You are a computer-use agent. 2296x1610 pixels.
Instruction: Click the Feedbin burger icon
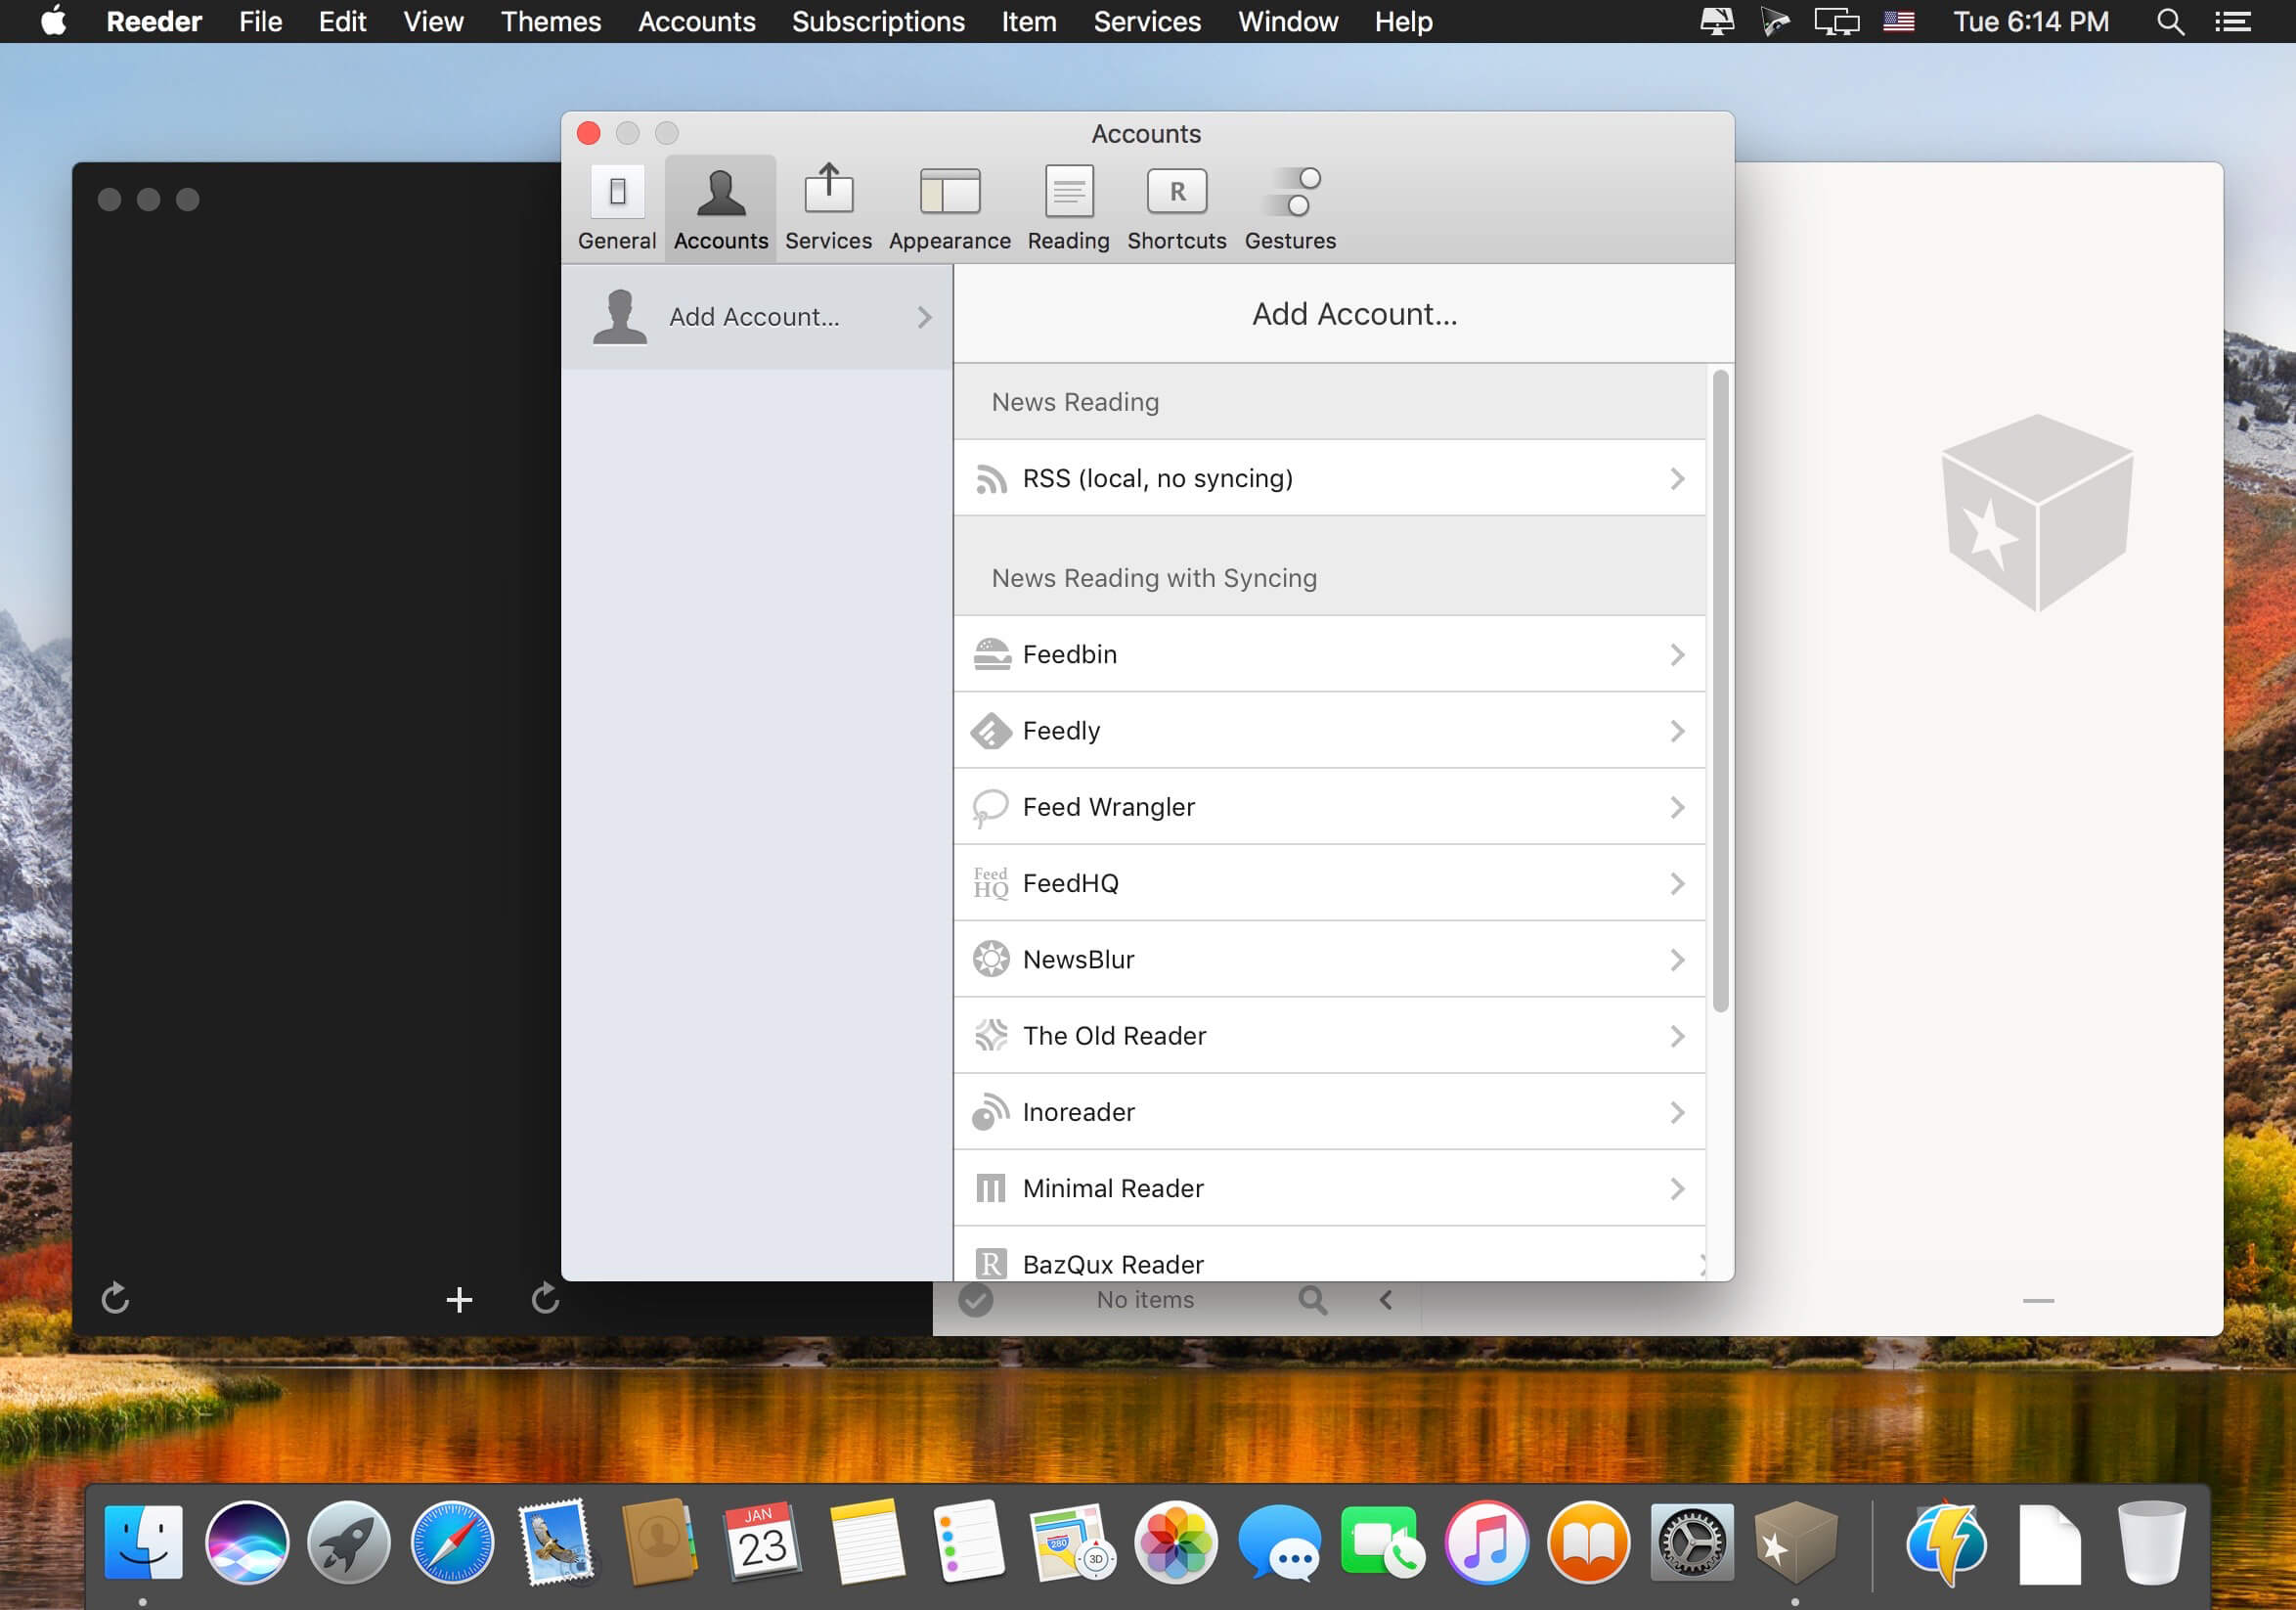(991, 655)
